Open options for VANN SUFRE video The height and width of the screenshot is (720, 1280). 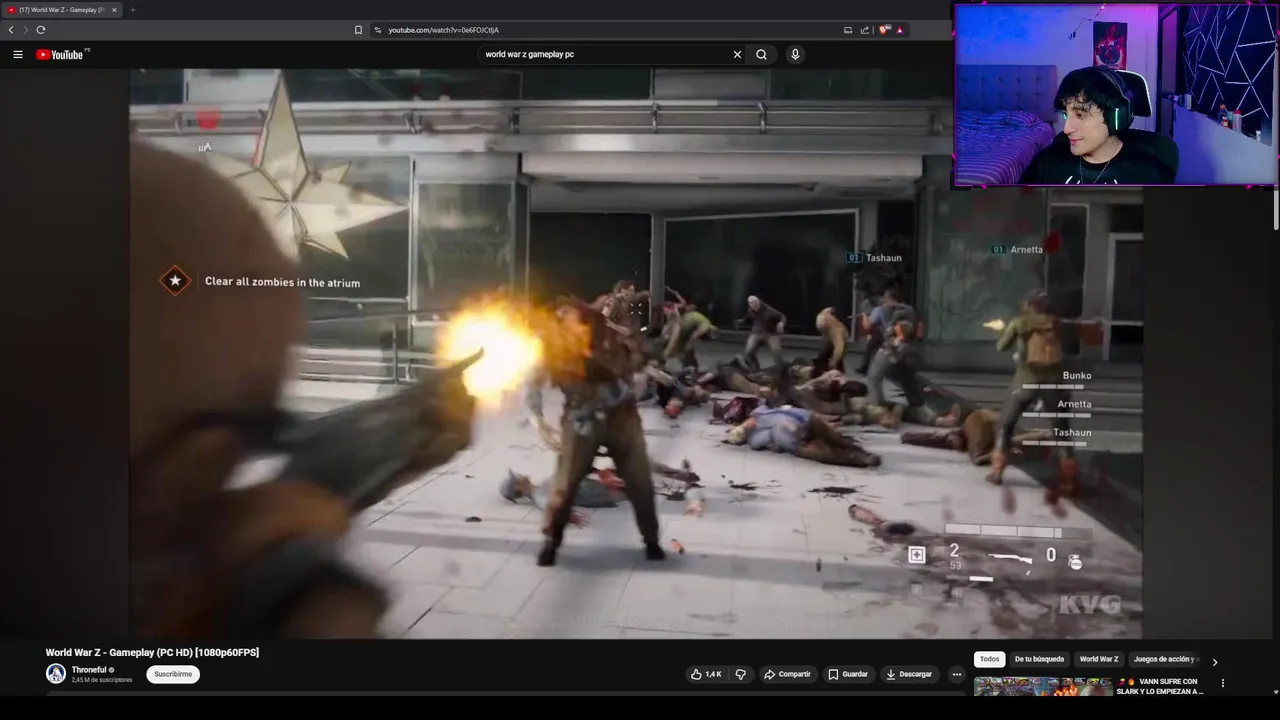click(x=1222, y=683)
